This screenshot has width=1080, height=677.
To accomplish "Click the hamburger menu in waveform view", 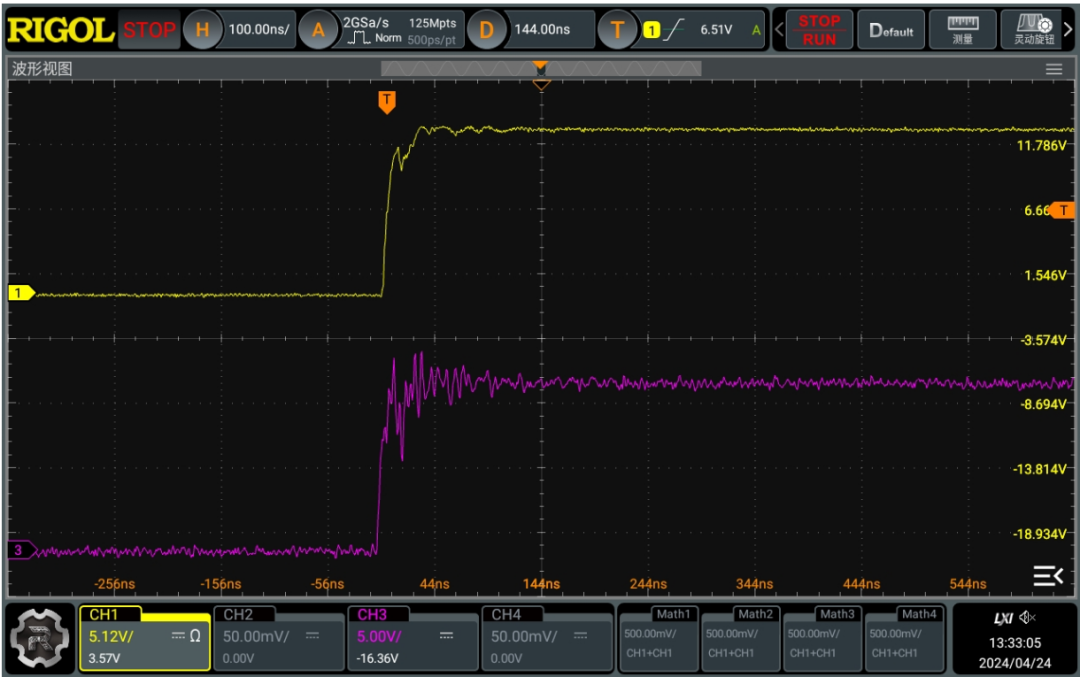I will [1054, 69].
